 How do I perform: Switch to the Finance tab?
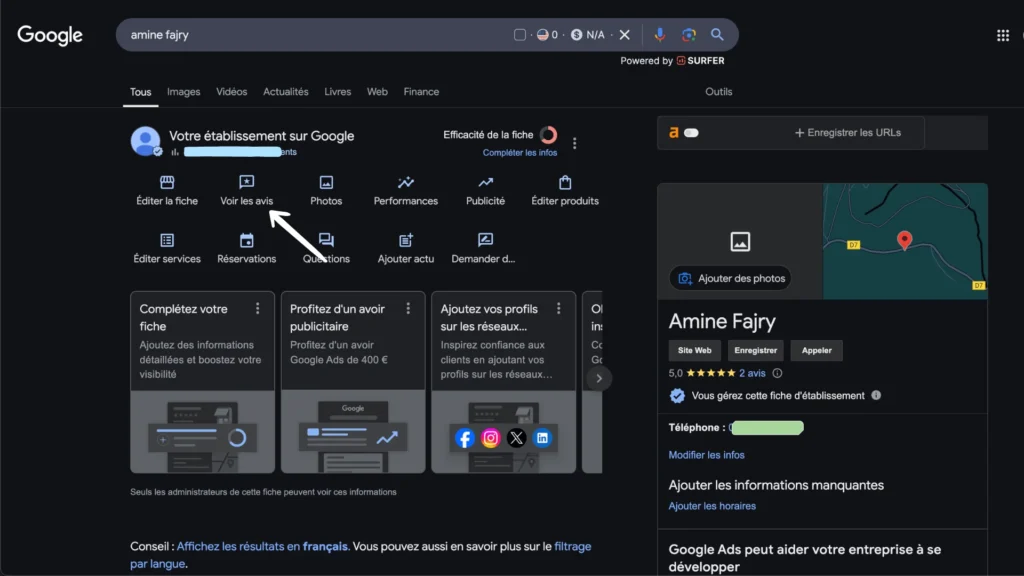[421, 91]
